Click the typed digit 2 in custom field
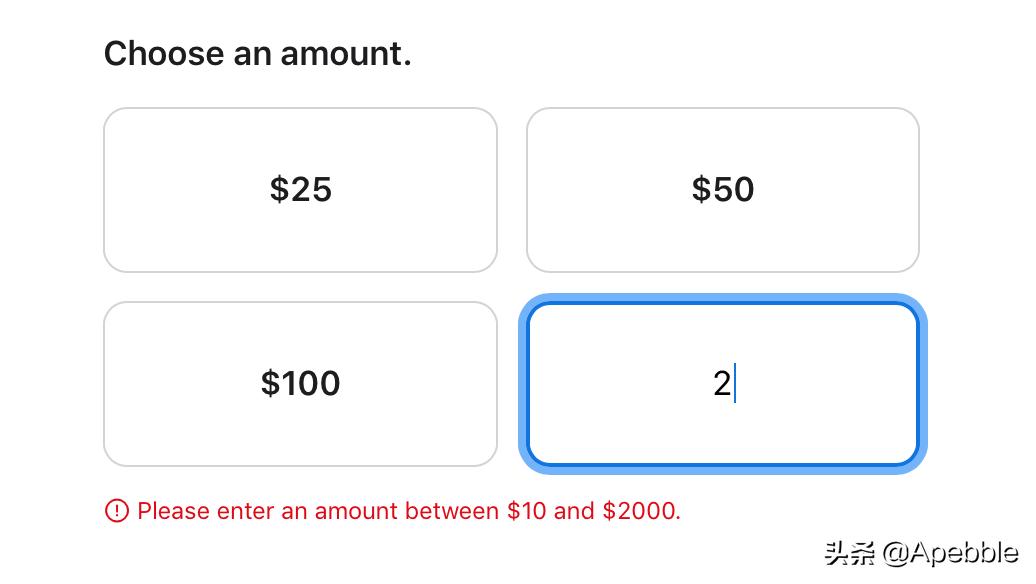This screenshot has height=584, width=1036. tap(722, 384)
